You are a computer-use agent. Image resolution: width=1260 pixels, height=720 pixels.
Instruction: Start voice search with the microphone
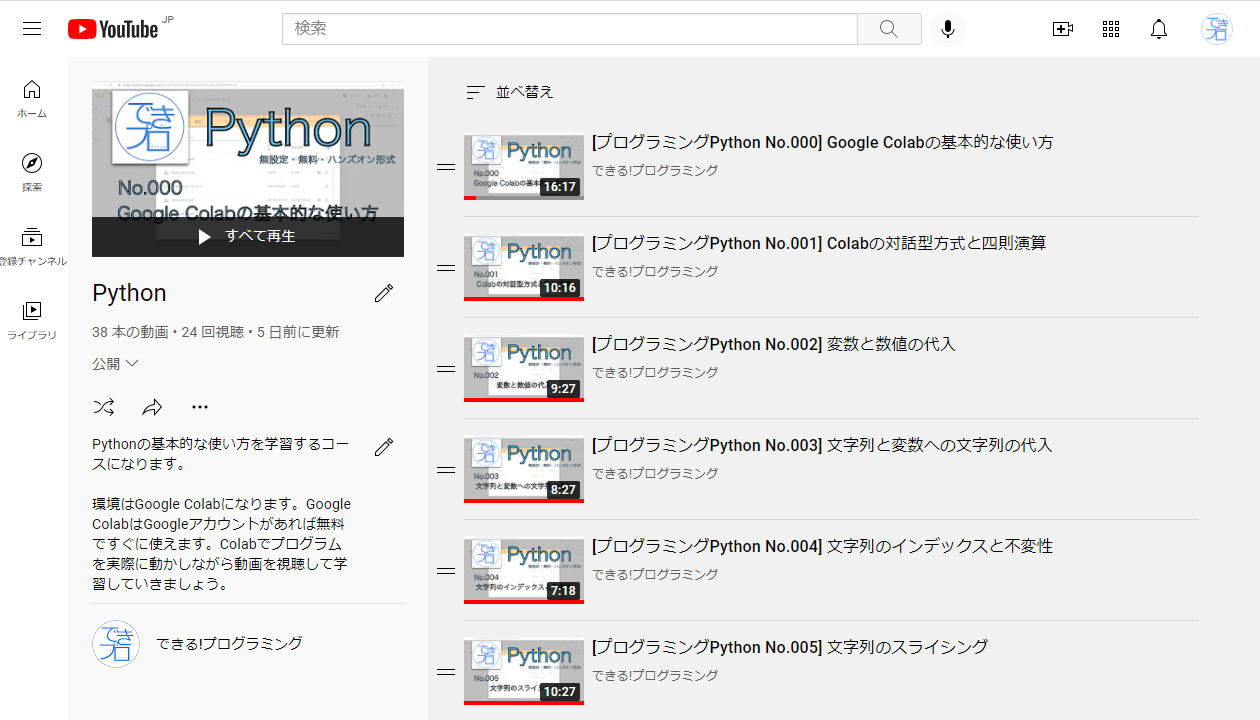[948, 29]
